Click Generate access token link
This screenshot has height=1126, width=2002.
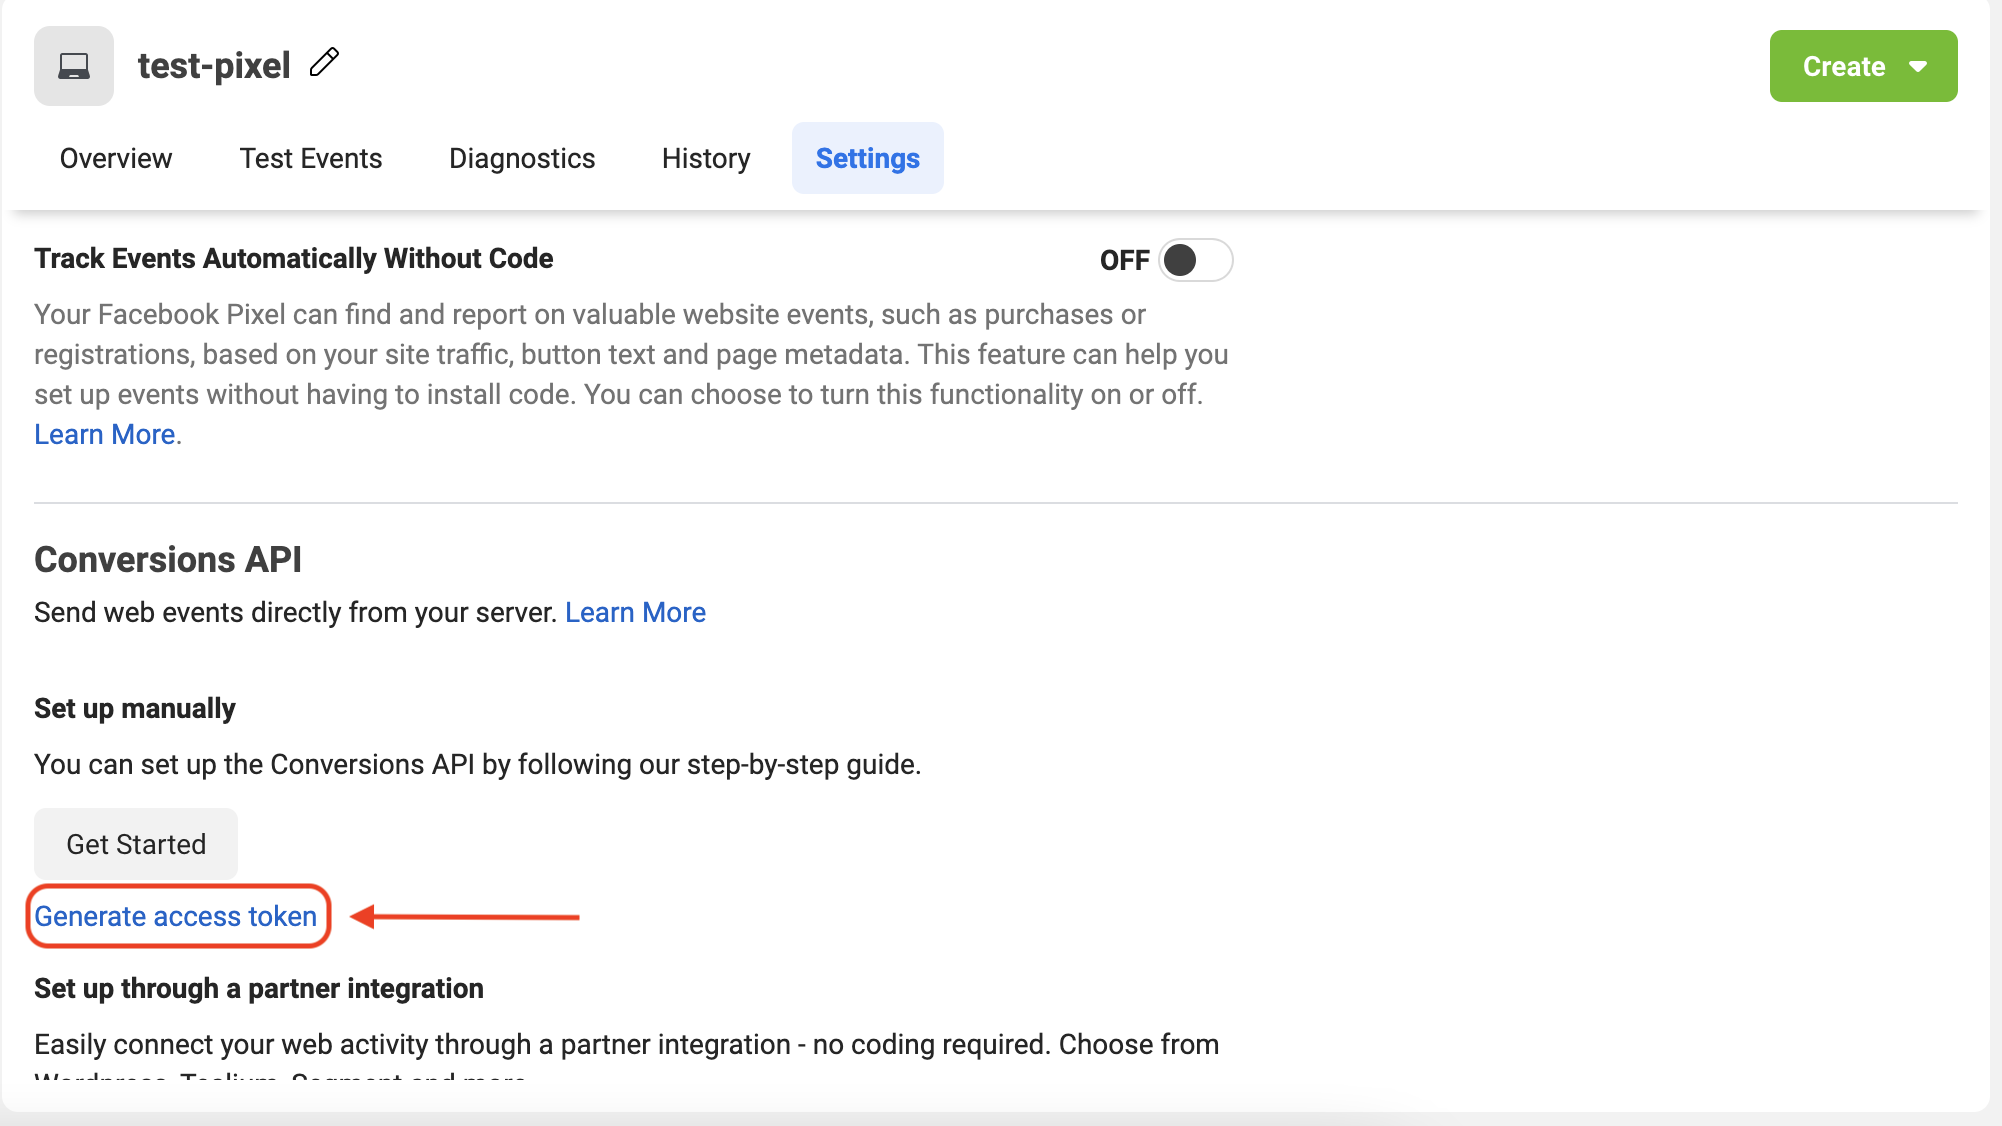176,916
